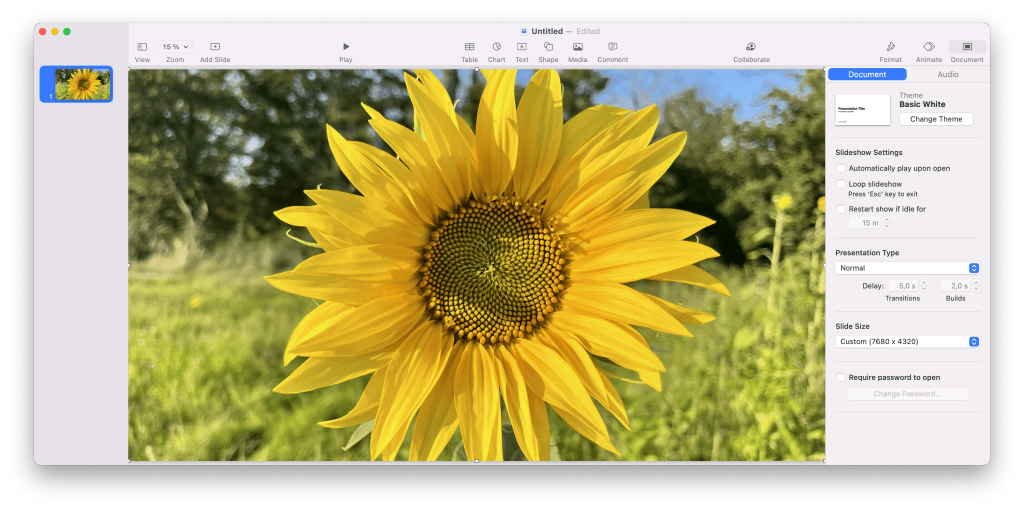The height and width of the screenshot is (510, 1024).
Task: Open the View sidebar options icon
Action: (142, 47)
